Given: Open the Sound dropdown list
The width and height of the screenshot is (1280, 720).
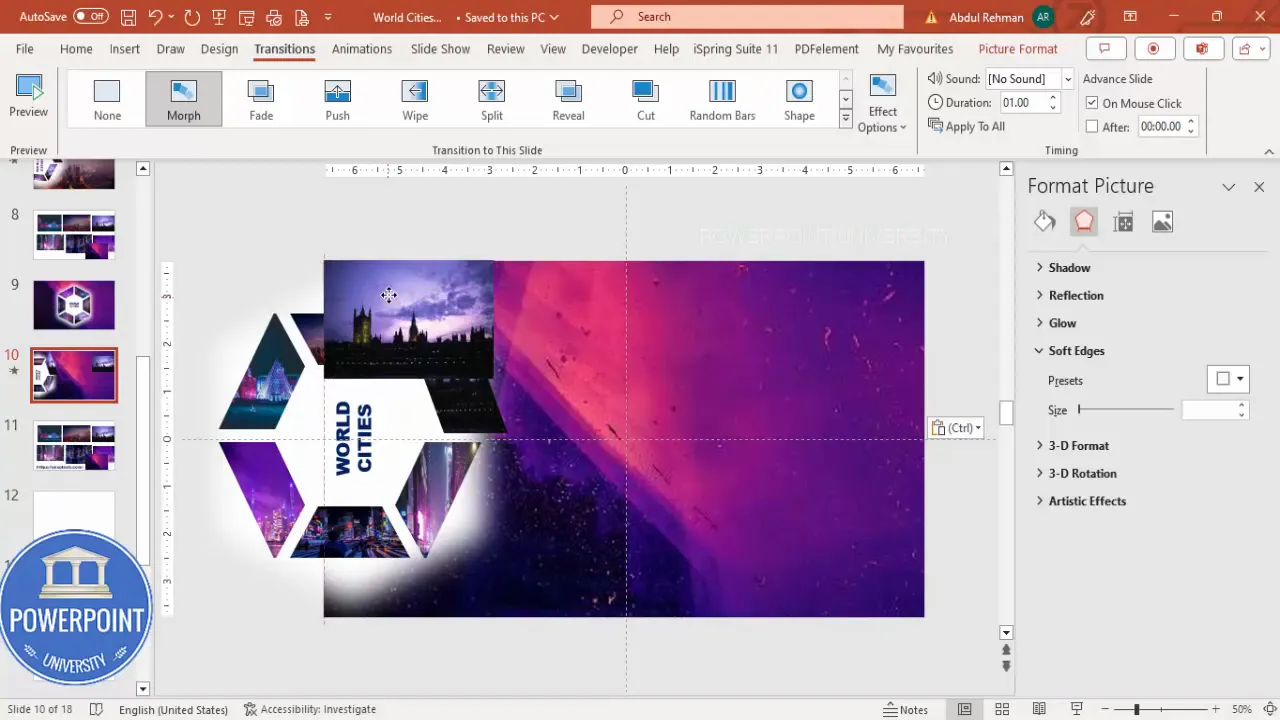Looking at the screenshot, I should pyautogui.click(x=1068, y=79).
